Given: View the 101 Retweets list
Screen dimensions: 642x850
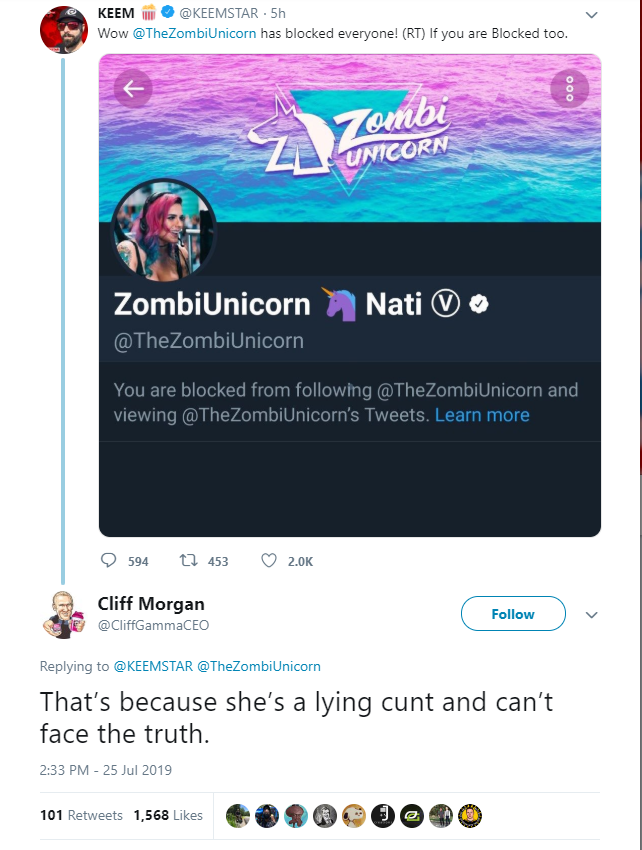Looking at the screenshot, I should pos(81,815).
